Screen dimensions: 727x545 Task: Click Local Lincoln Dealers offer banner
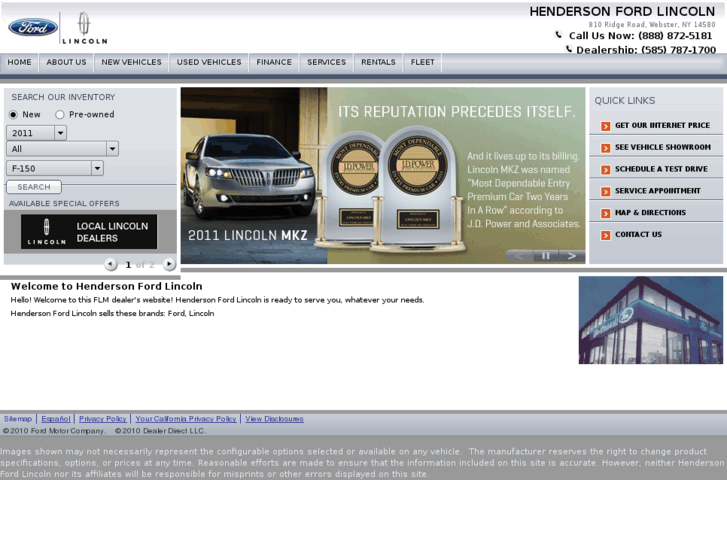pos(89,231)
